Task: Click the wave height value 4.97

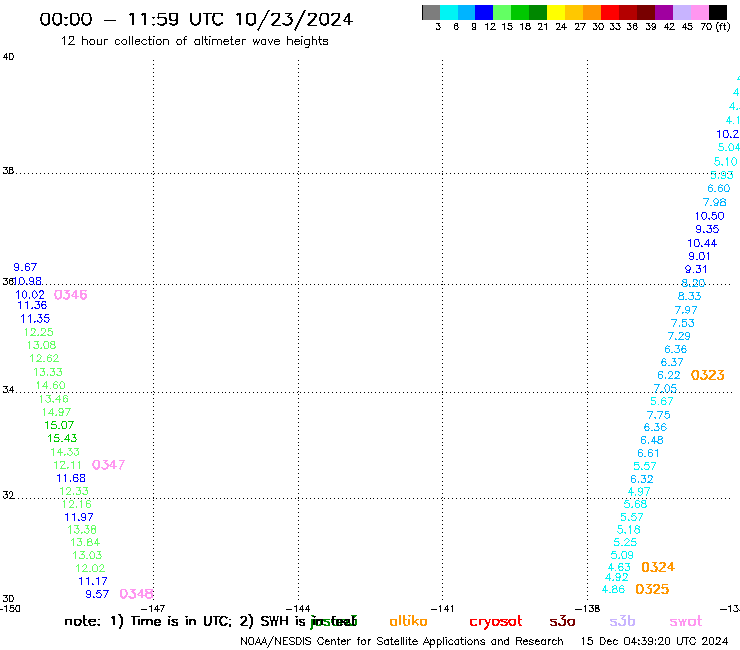Action: [639, 491]
